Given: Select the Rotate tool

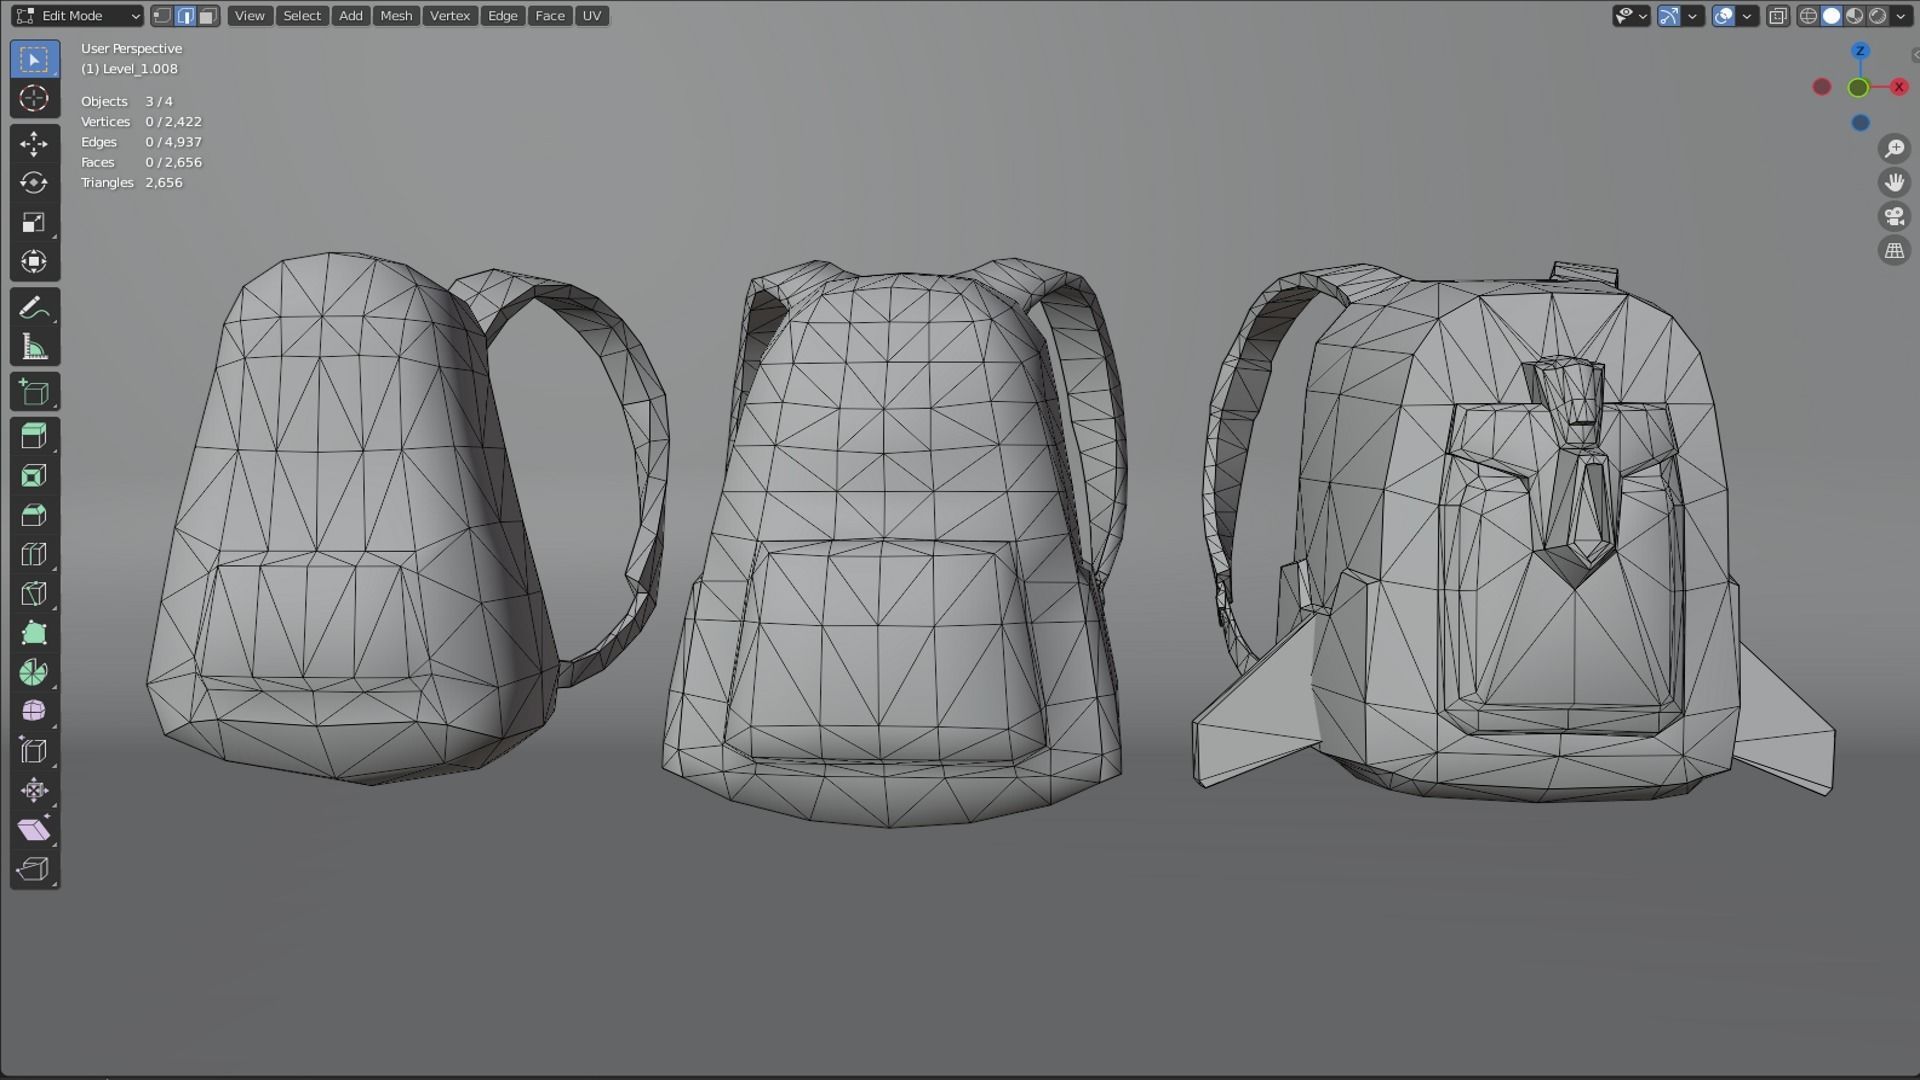Looking at the screenshot, I should (x=34, y=183).
